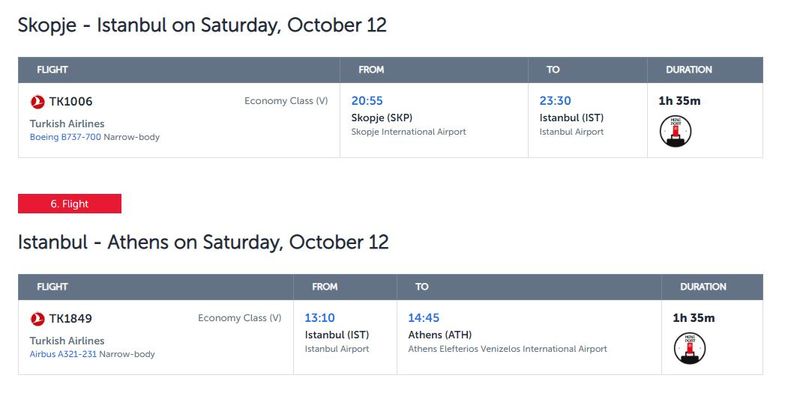Click the 23:30 arrival time in Istanbul
800x402 pixels.
tap(555, 100)
